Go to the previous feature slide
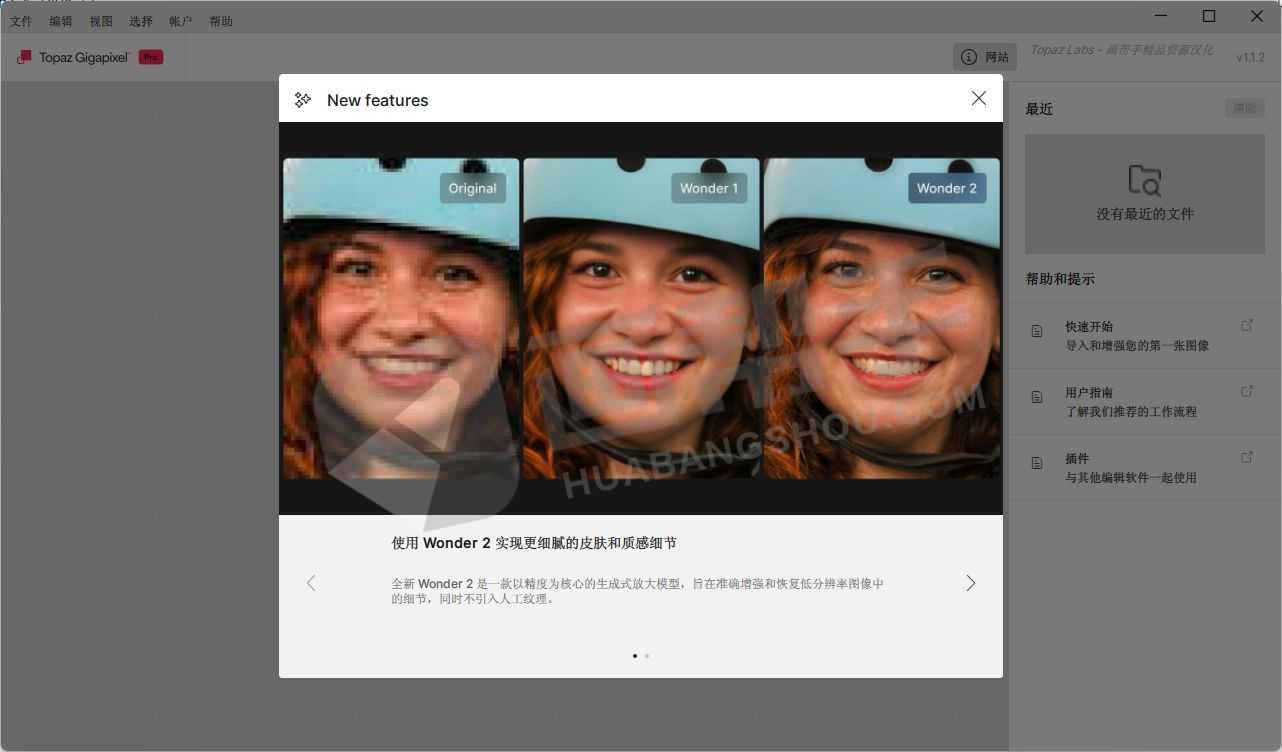 (x=311, y=583)
